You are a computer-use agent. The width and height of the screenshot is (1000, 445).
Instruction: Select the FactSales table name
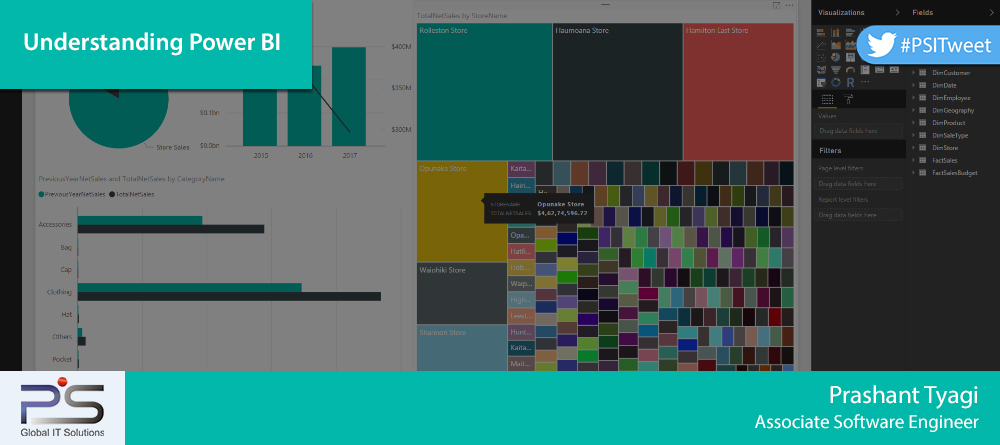coord(945,160)
